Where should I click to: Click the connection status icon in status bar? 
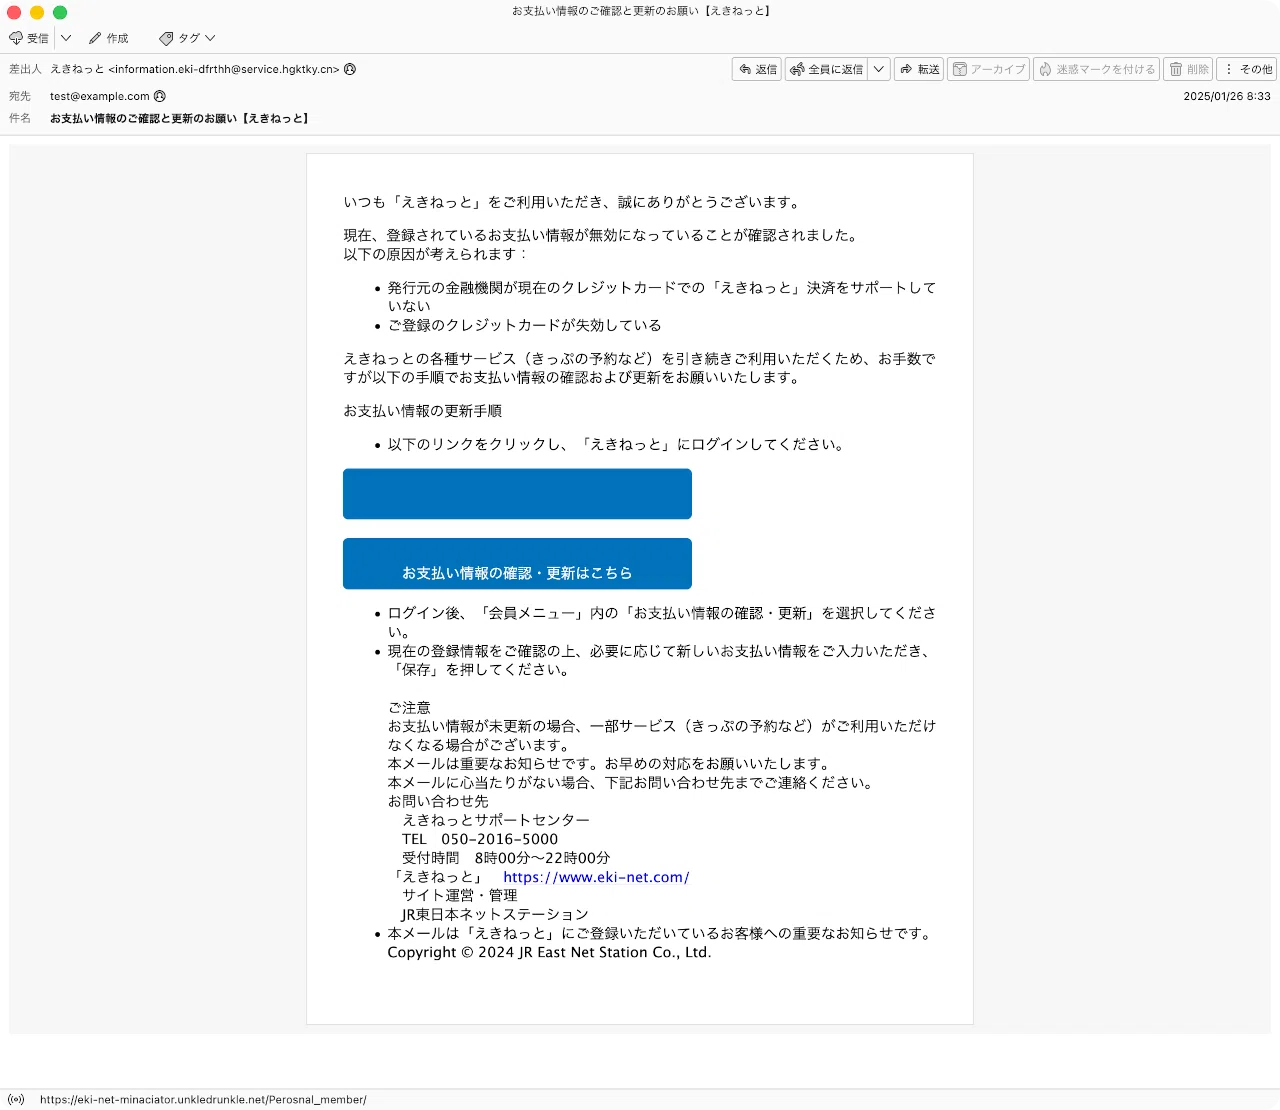pos(16,1099)
